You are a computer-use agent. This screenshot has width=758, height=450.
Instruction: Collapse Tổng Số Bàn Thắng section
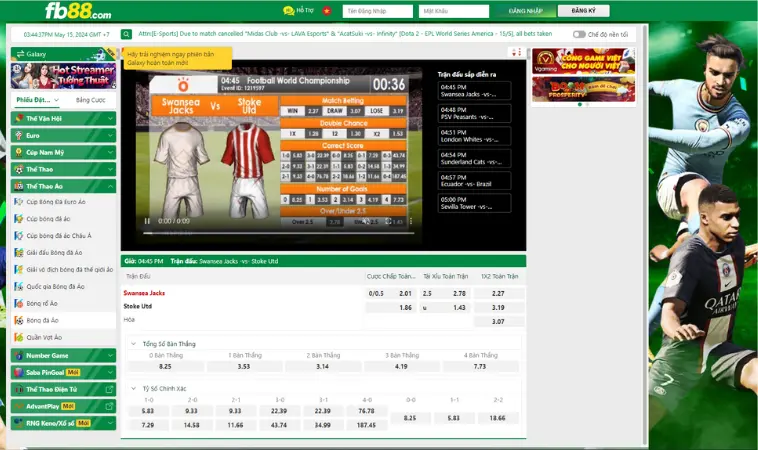click(134, 344)
